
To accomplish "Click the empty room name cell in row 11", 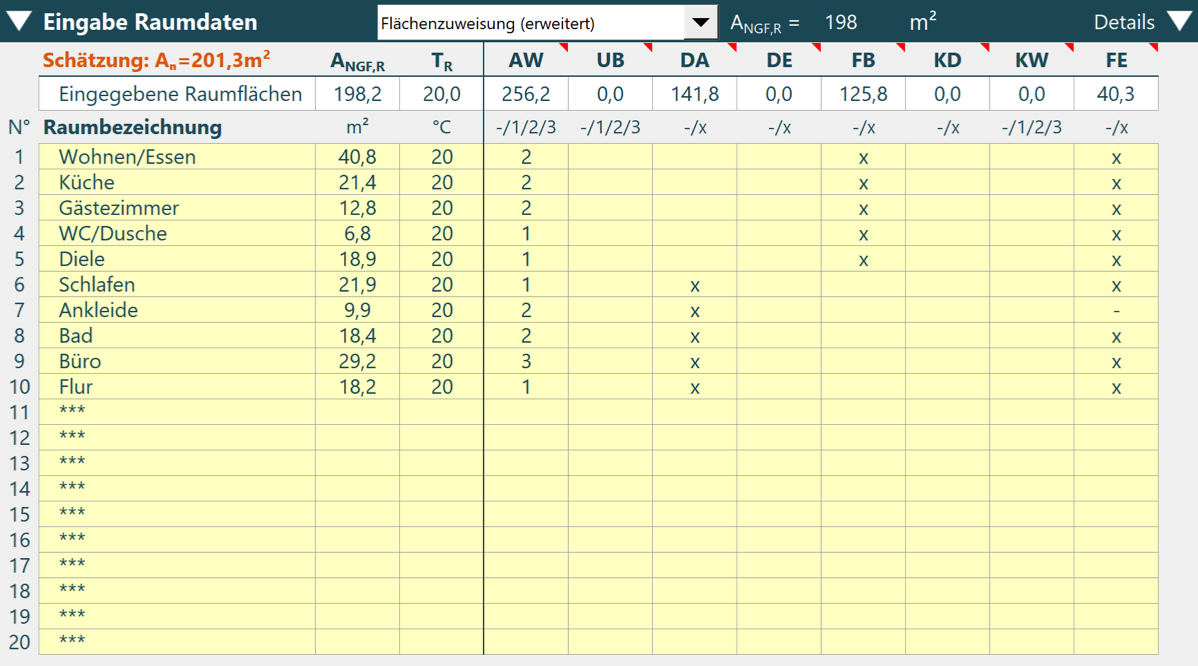I will tap(177, 412).
